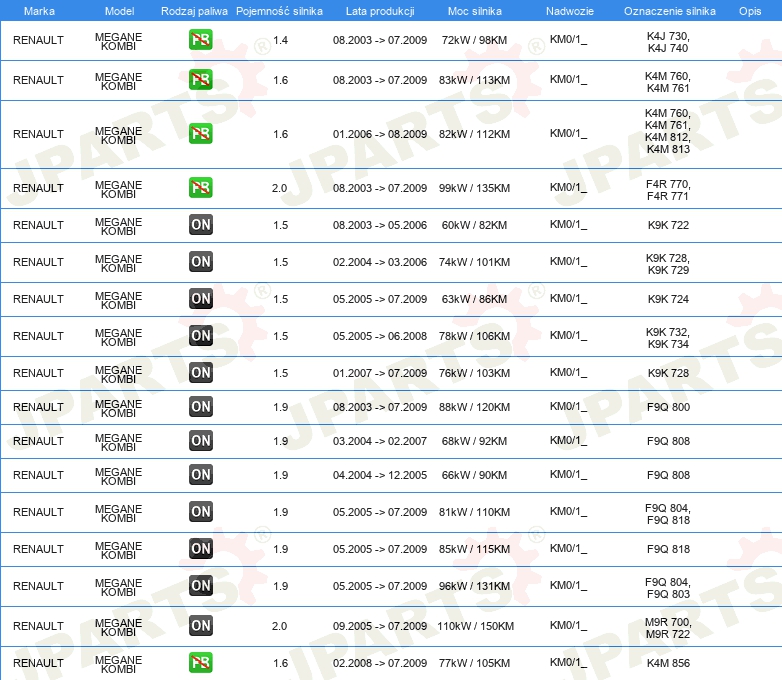Click the Oznaczenie silnika column header
This screenshot has width=782, height=680.
(669, 11)
